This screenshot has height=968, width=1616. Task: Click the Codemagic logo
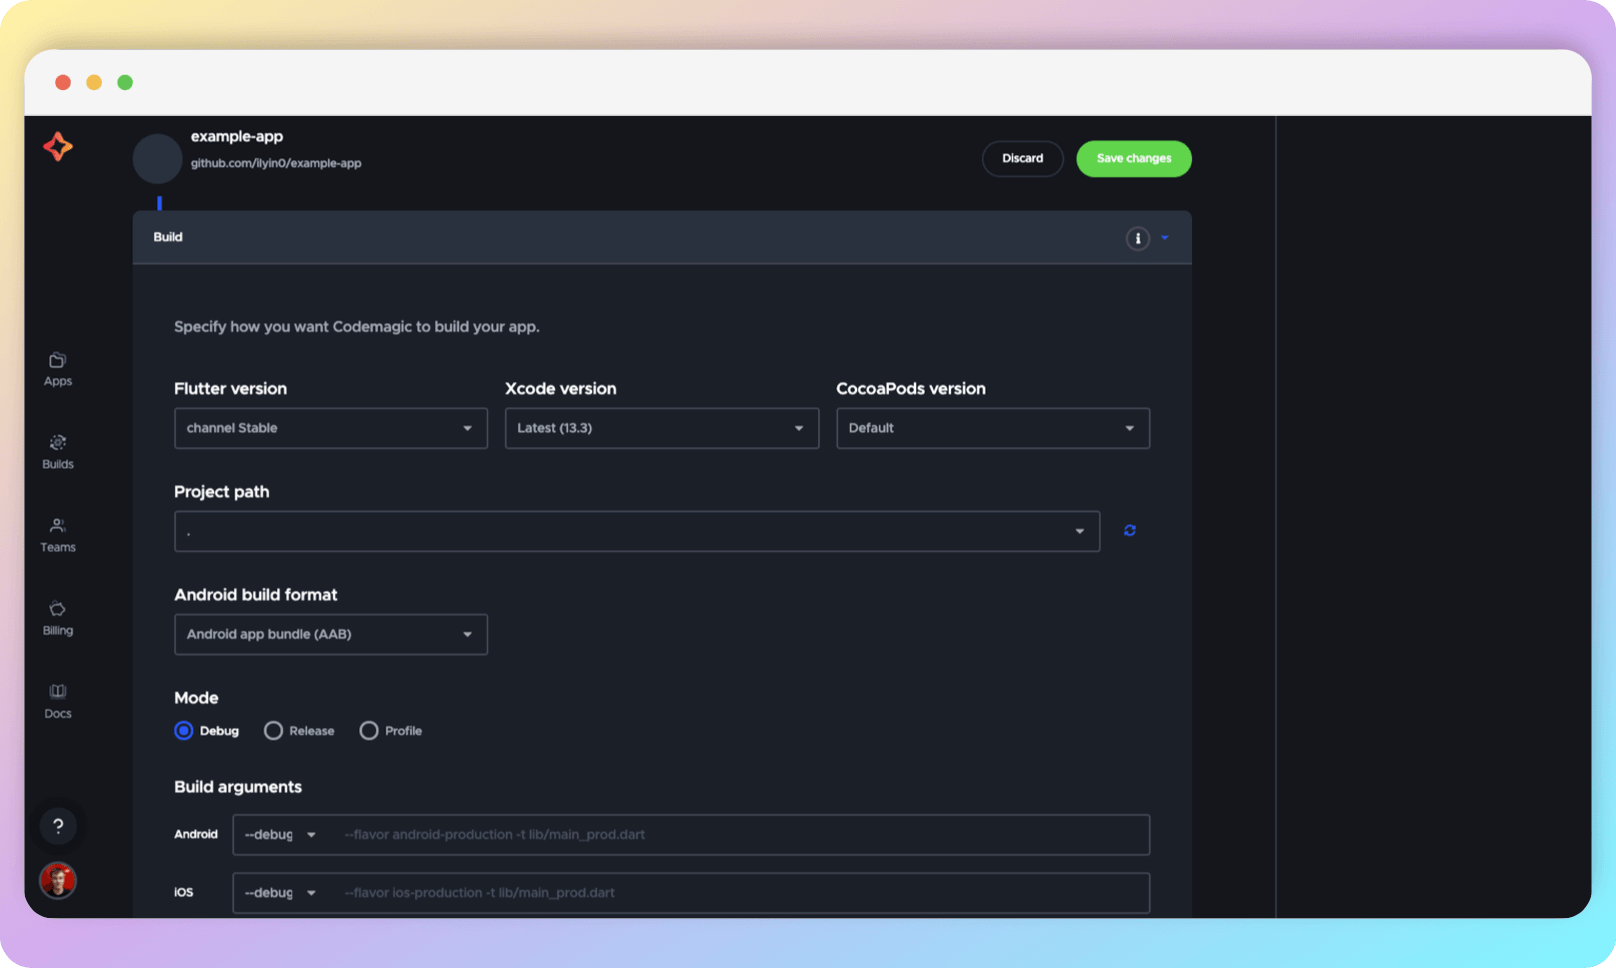[57, 146]
